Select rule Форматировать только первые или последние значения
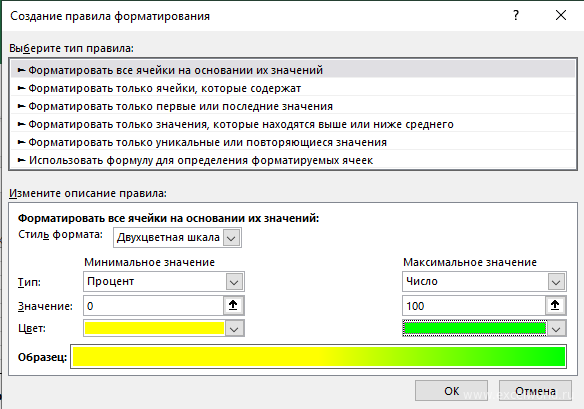 point(293,106)
